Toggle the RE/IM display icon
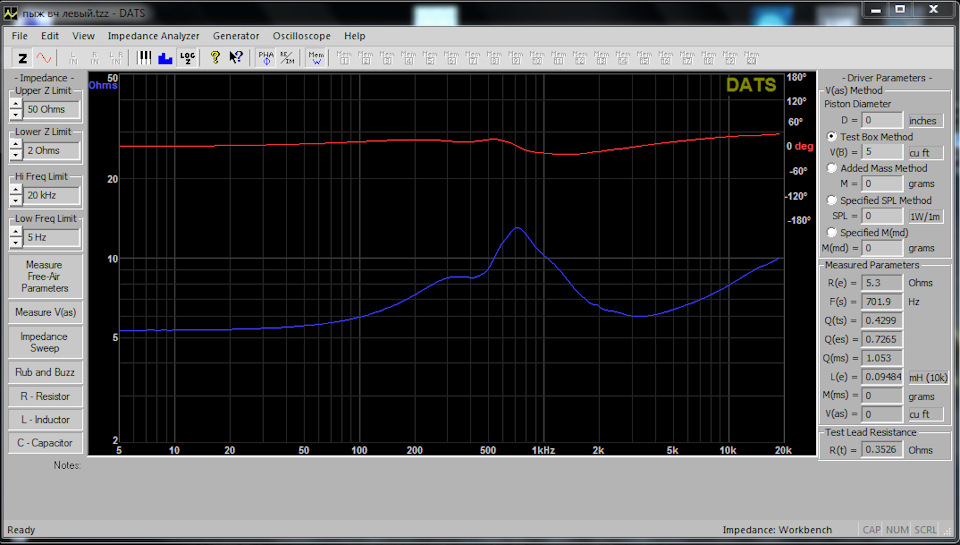Viewport: 960px width, 545px height. (287, 58)
